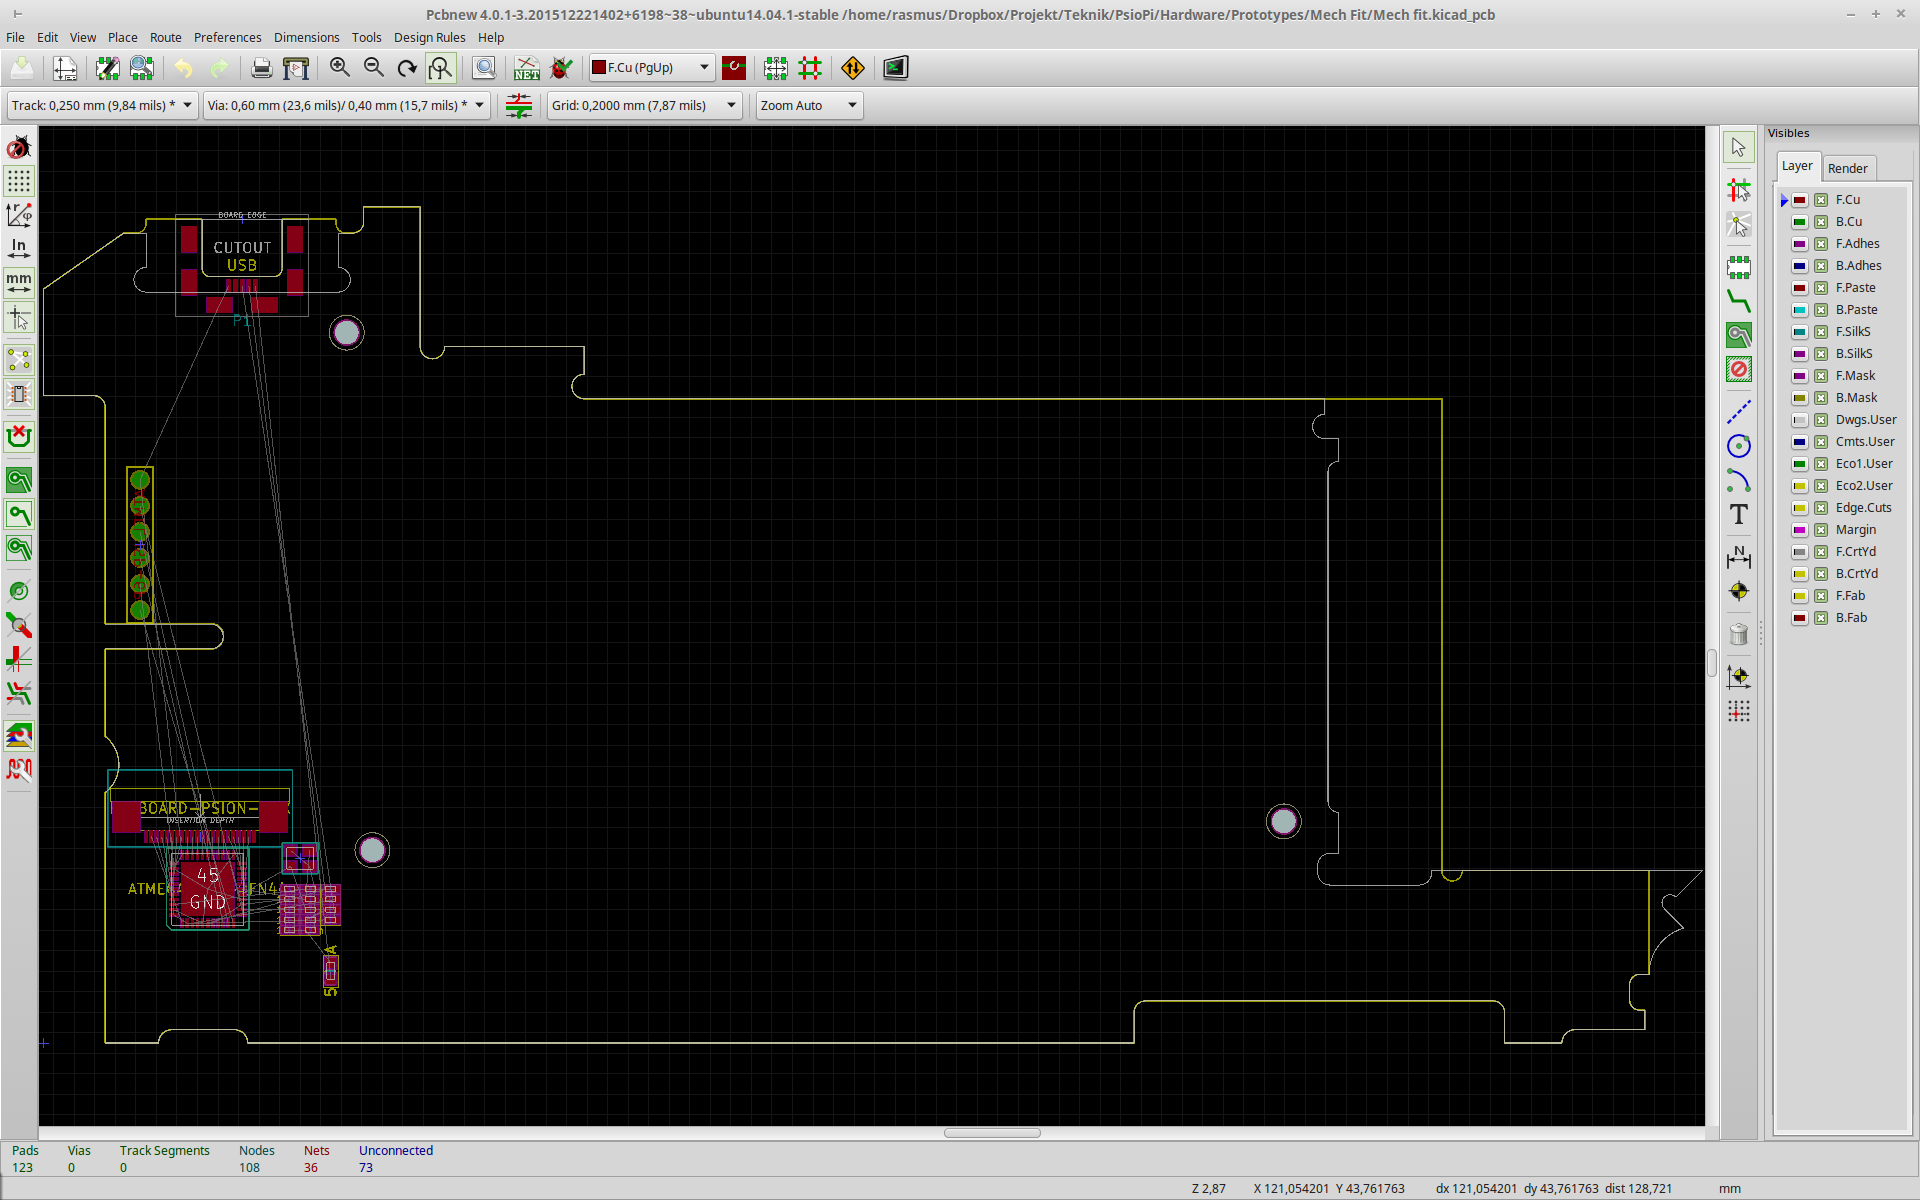Viewport: 1920px width, 1200px height.
Task: Select the Add graphic line tool
Action: click(x=1739, y=412)
